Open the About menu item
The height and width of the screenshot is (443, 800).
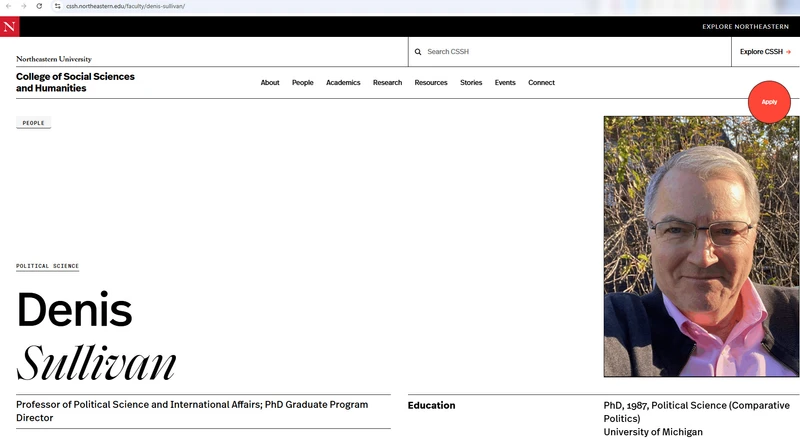[x=270, y=83]
